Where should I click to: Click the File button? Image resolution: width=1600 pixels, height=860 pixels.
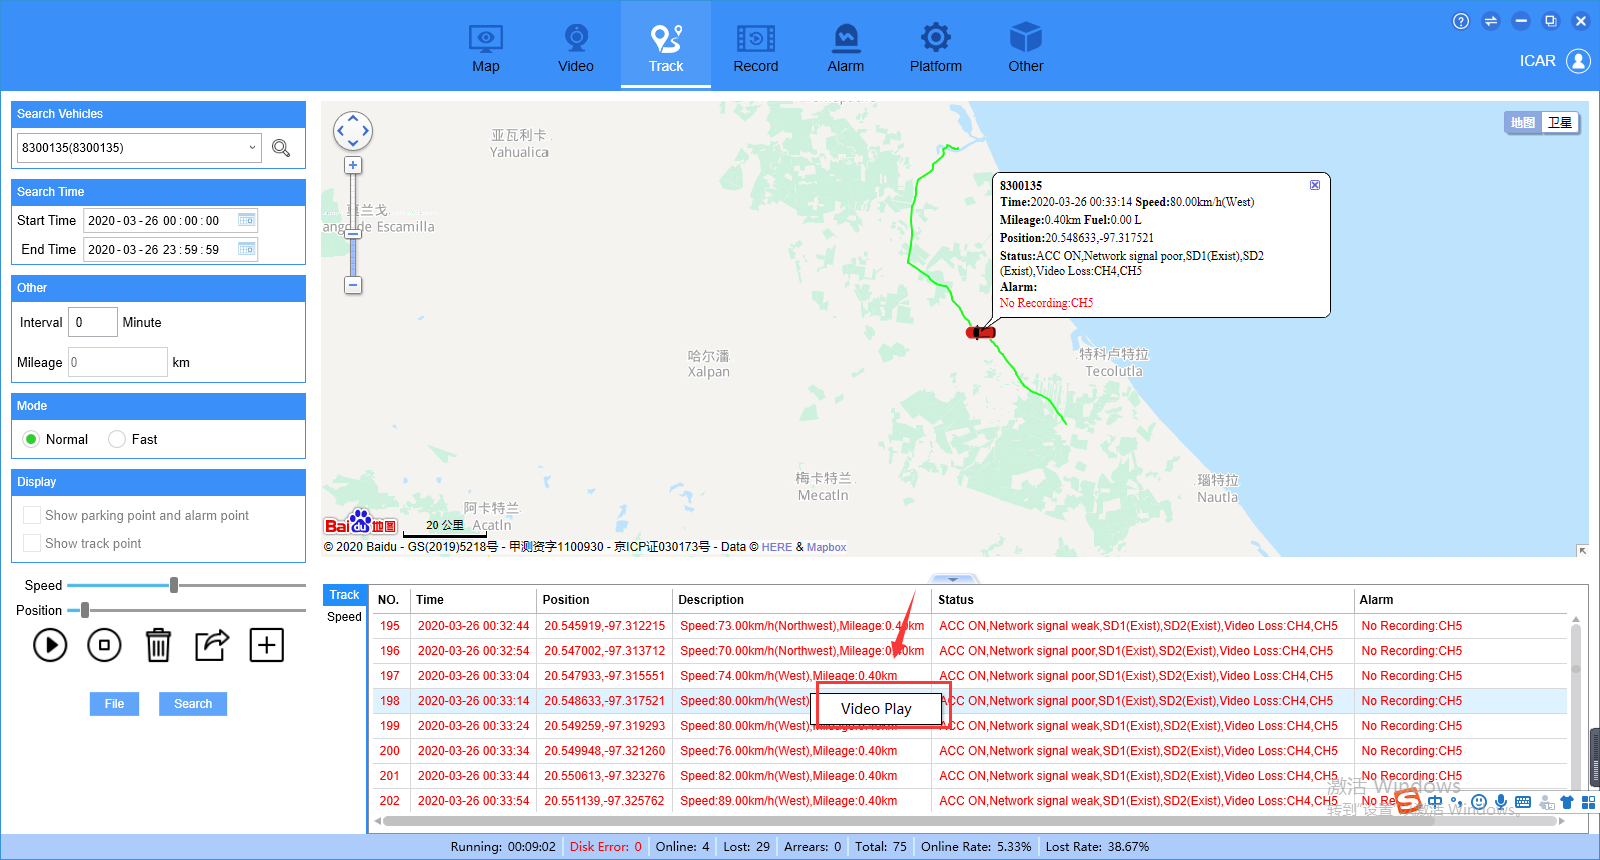pos(115,704)
